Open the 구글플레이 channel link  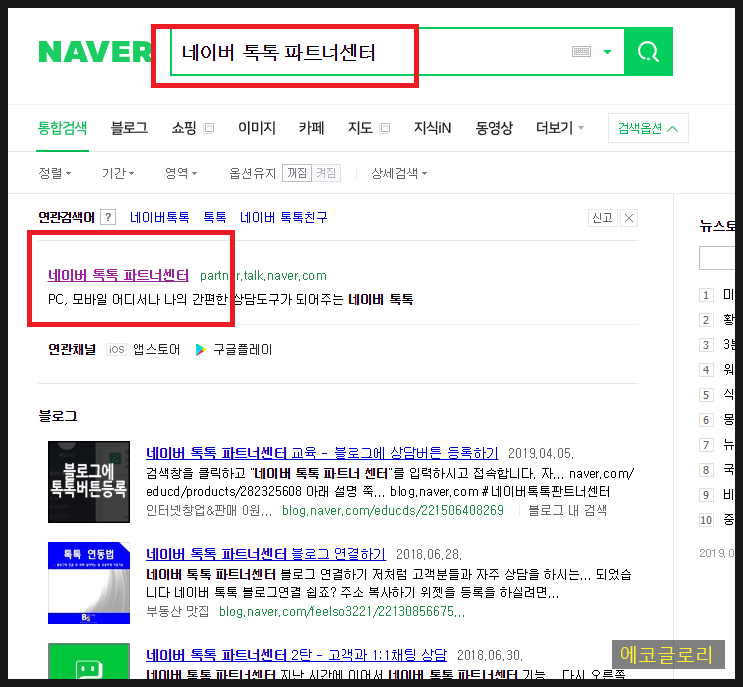coord(243,350)
